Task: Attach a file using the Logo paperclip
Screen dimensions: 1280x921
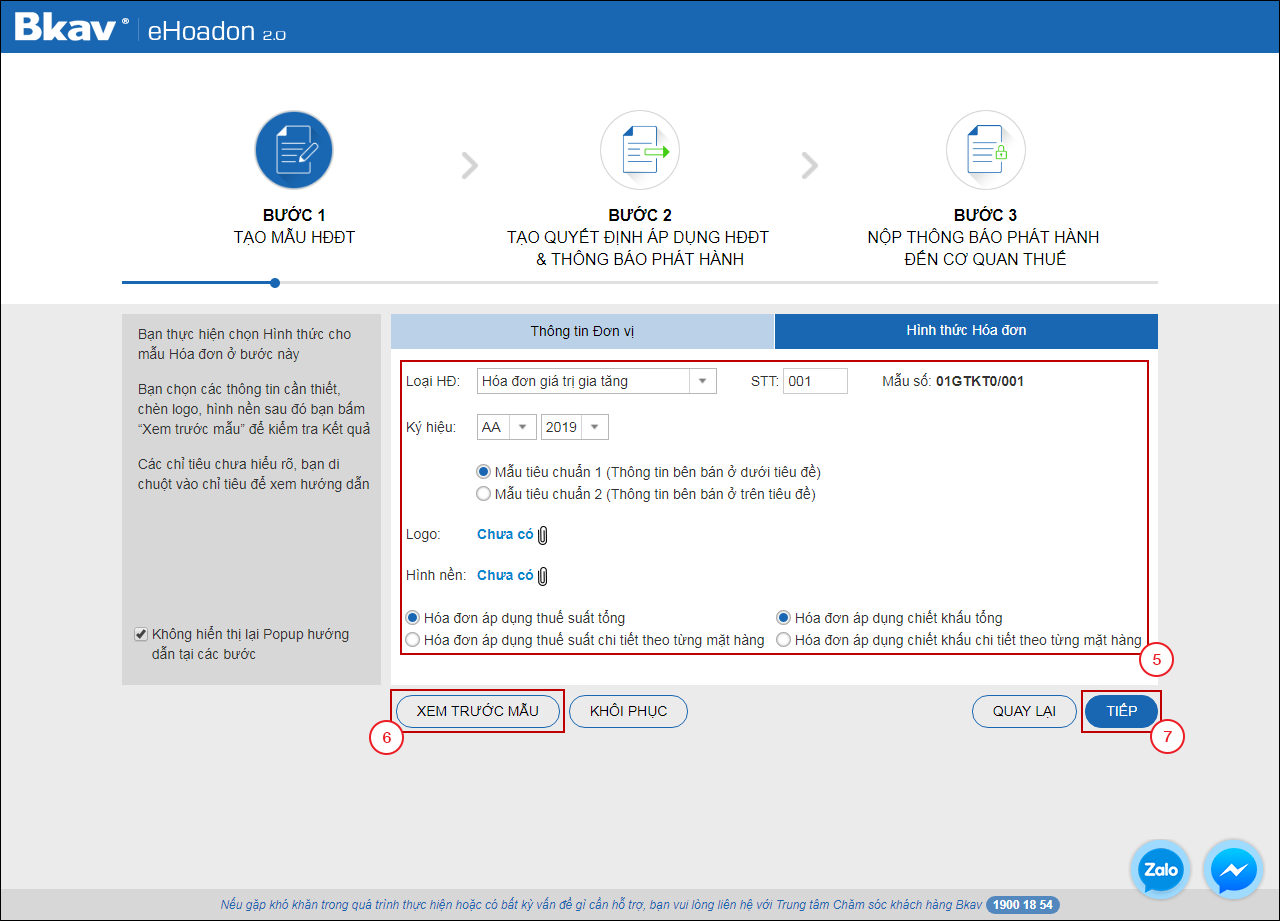Action: tap(543, 535)
